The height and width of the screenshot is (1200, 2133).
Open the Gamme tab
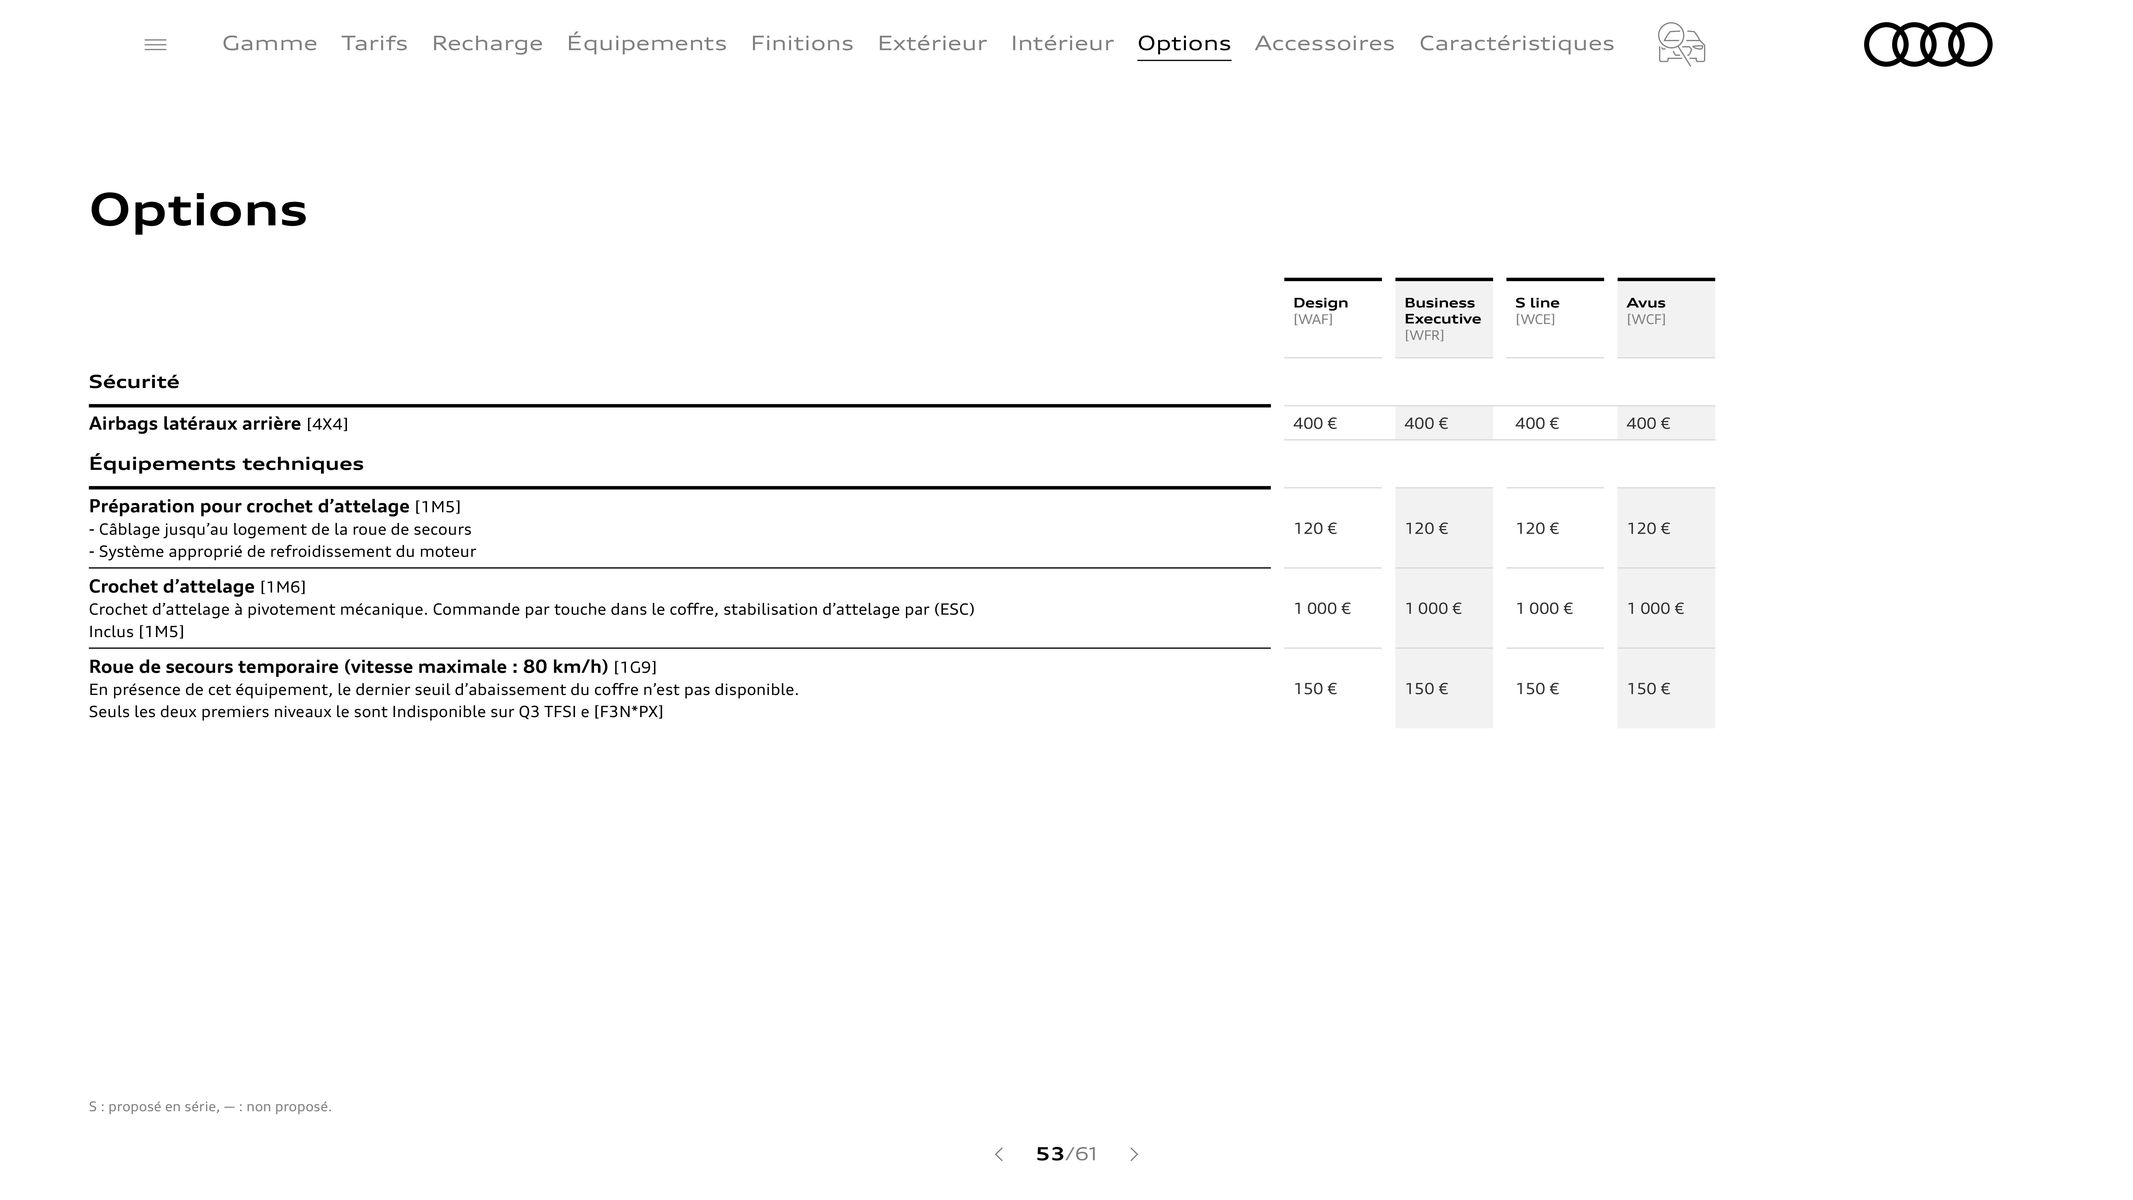[x=270, y=43]
